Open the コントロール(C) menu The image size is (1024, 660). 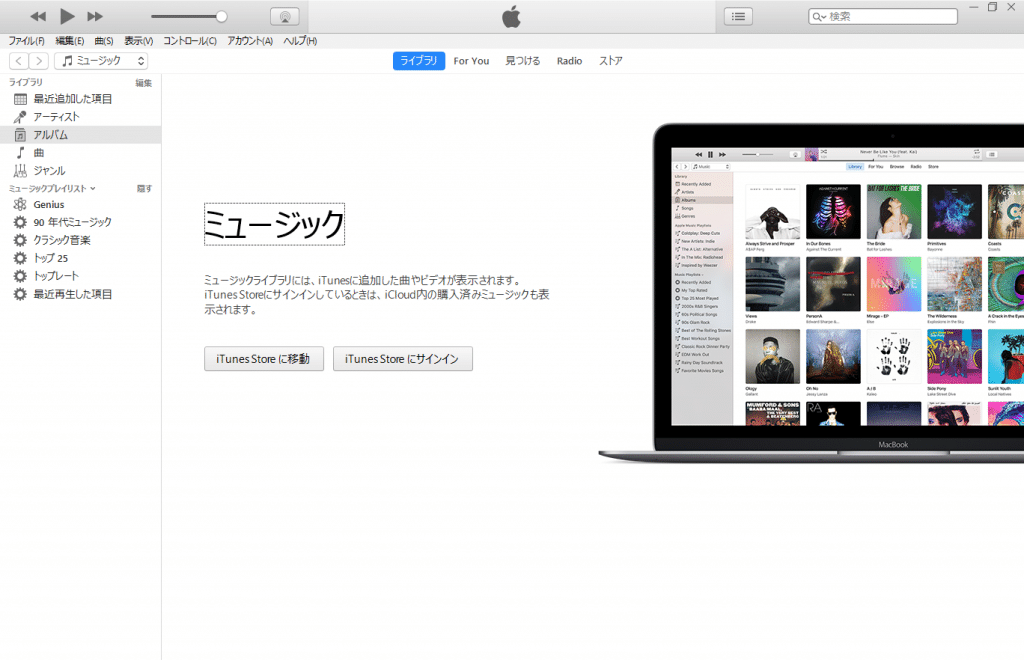[x=189, y=40]
